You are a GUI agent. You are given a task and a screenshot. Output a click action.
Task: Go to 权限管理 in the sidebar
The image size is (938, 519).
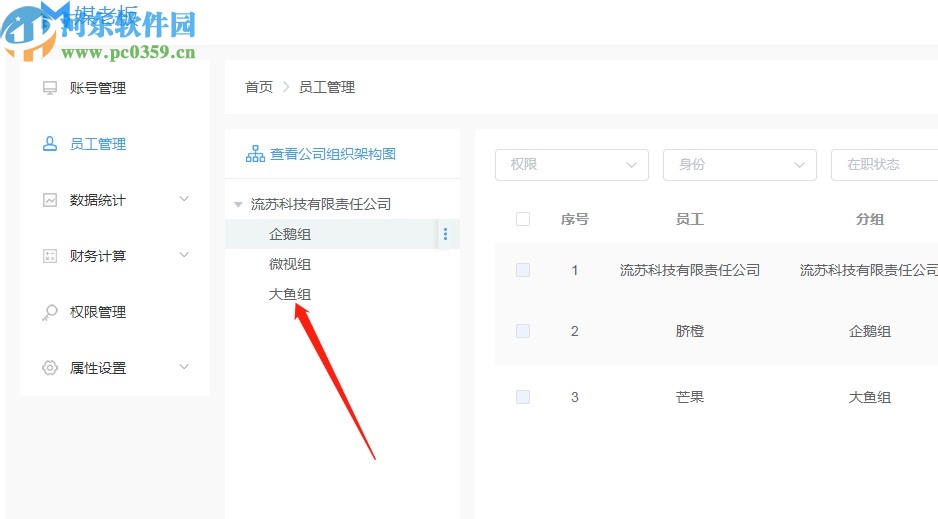coord(98,312)
